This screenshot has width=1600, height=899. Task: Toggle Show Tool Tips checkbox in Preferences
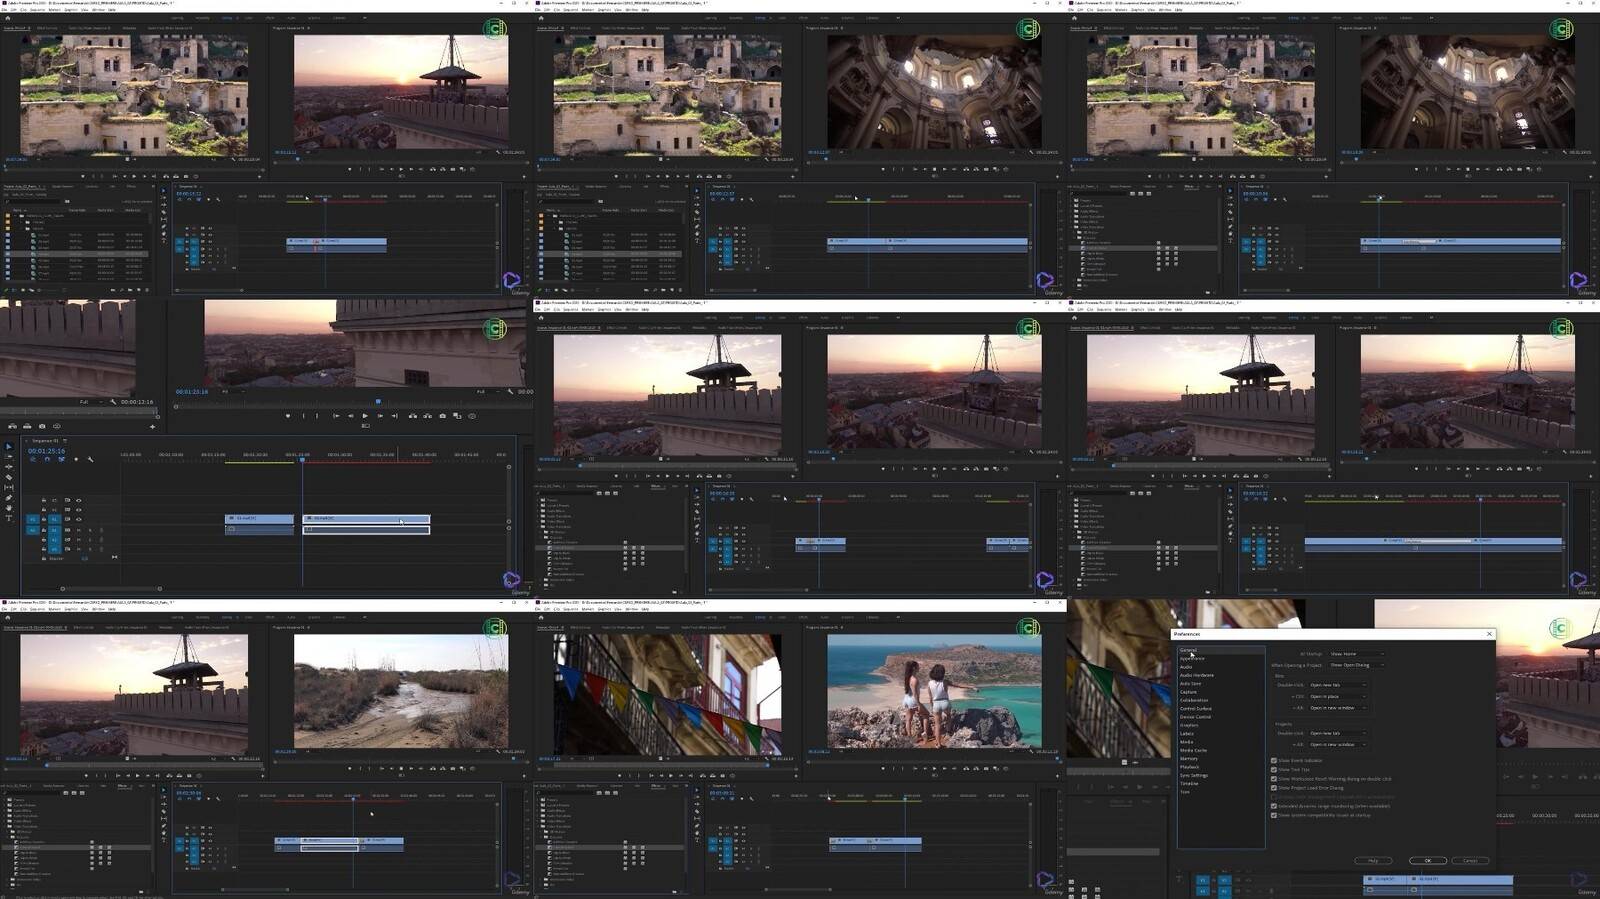point(1274,769)
